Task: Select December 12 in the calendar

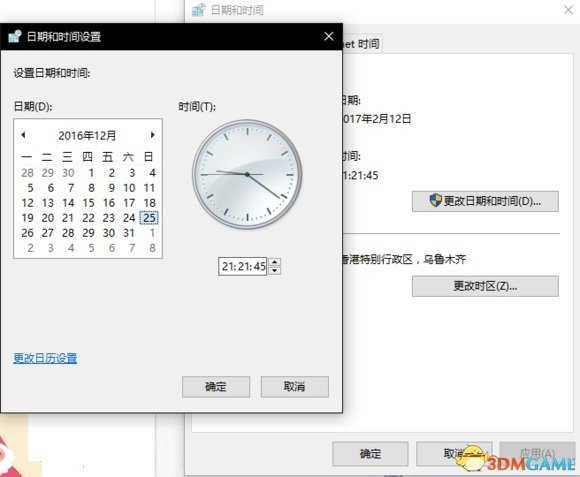Action: coord(27,203)
